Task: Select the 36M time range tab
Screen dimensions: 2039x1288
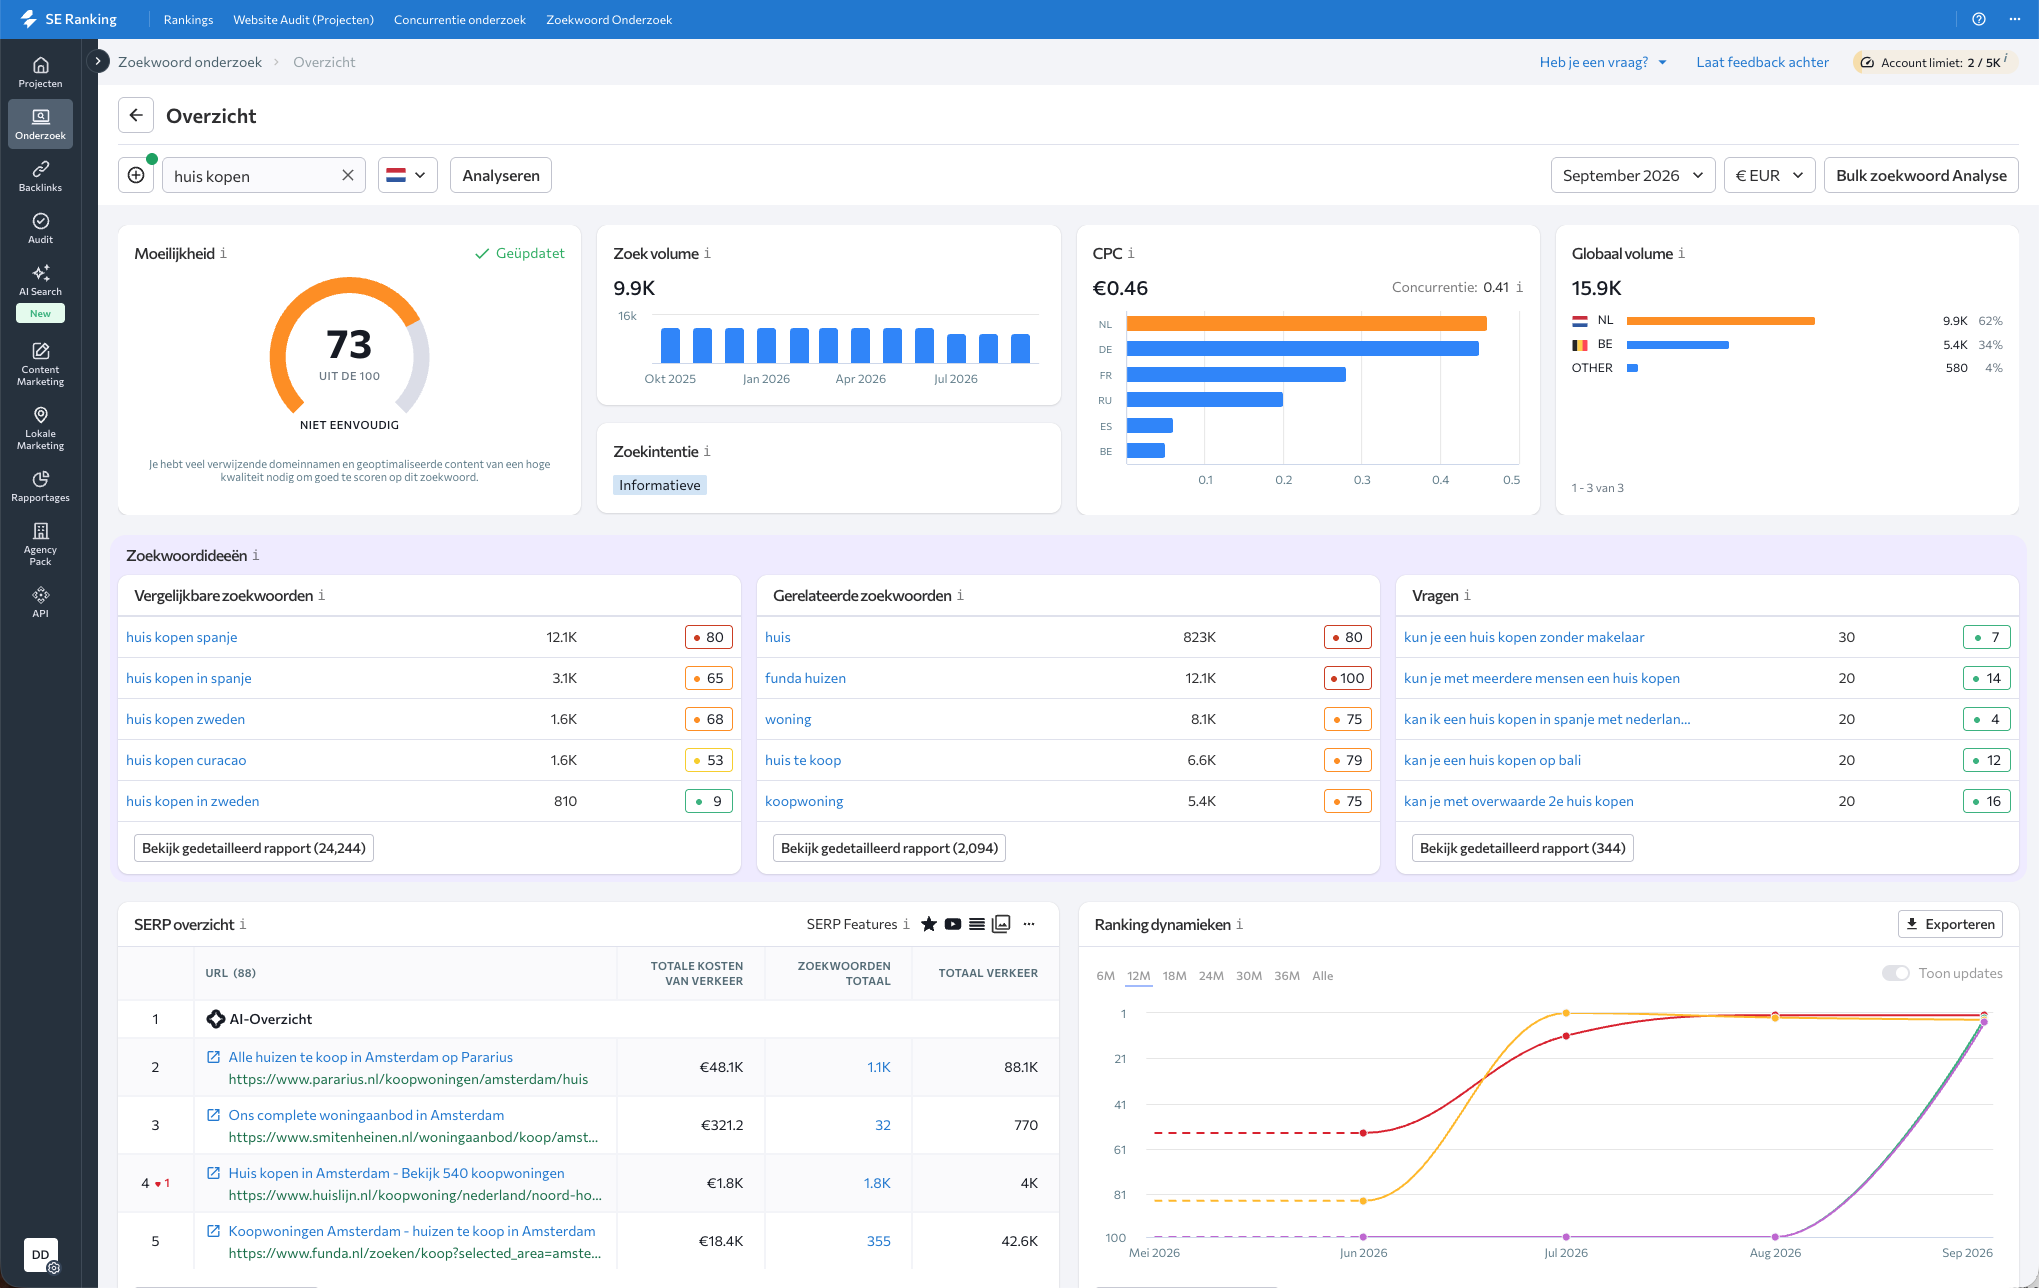Action: (x=1286, y=976)
